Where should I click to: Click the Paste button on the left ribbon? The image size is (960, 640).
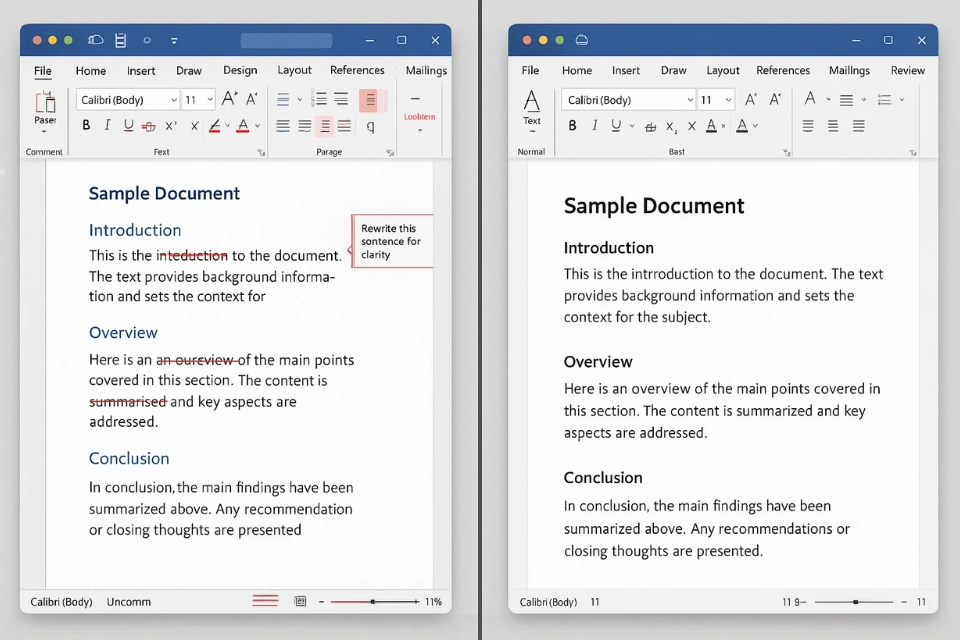[x=44, y=110]
